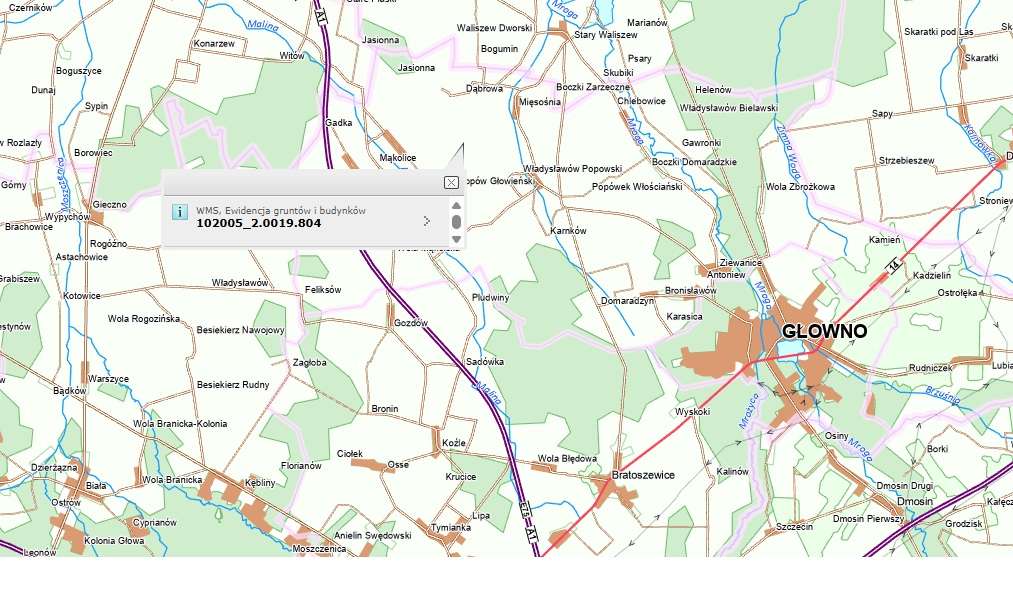Click the Wola Branicka-Kolonia label

click(x=180, y=424)
